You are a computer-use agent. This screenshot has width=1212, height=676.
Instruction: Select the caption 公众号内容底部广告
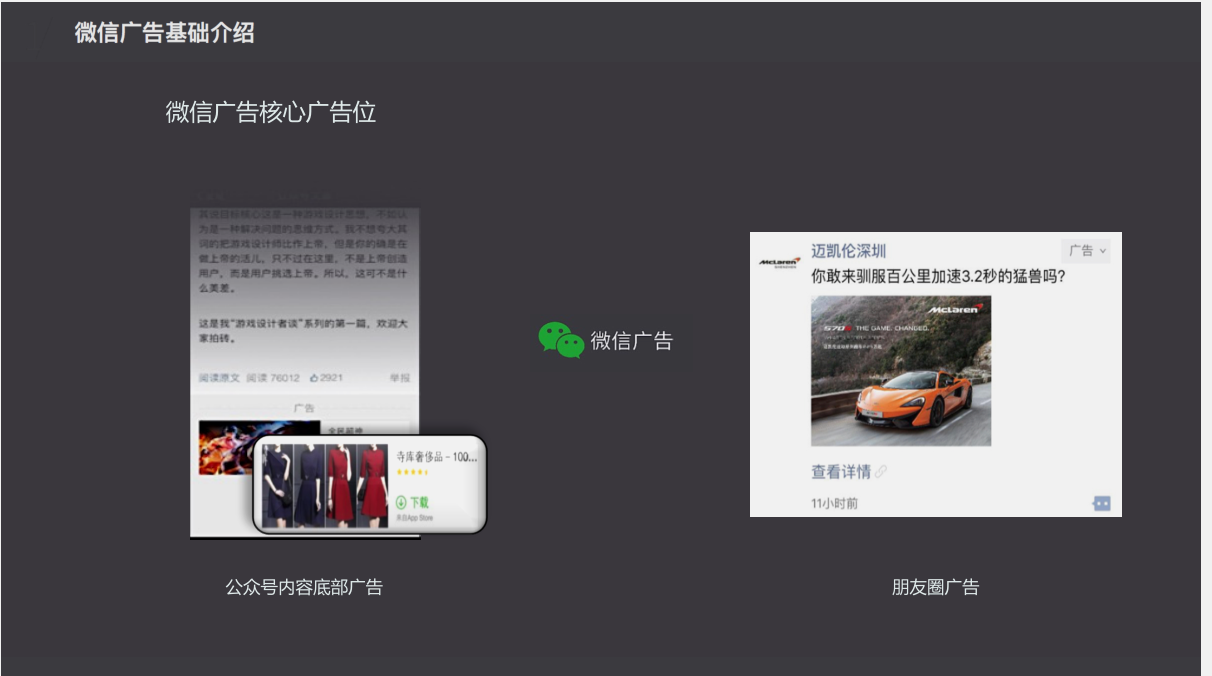click(x=304, y=587)
